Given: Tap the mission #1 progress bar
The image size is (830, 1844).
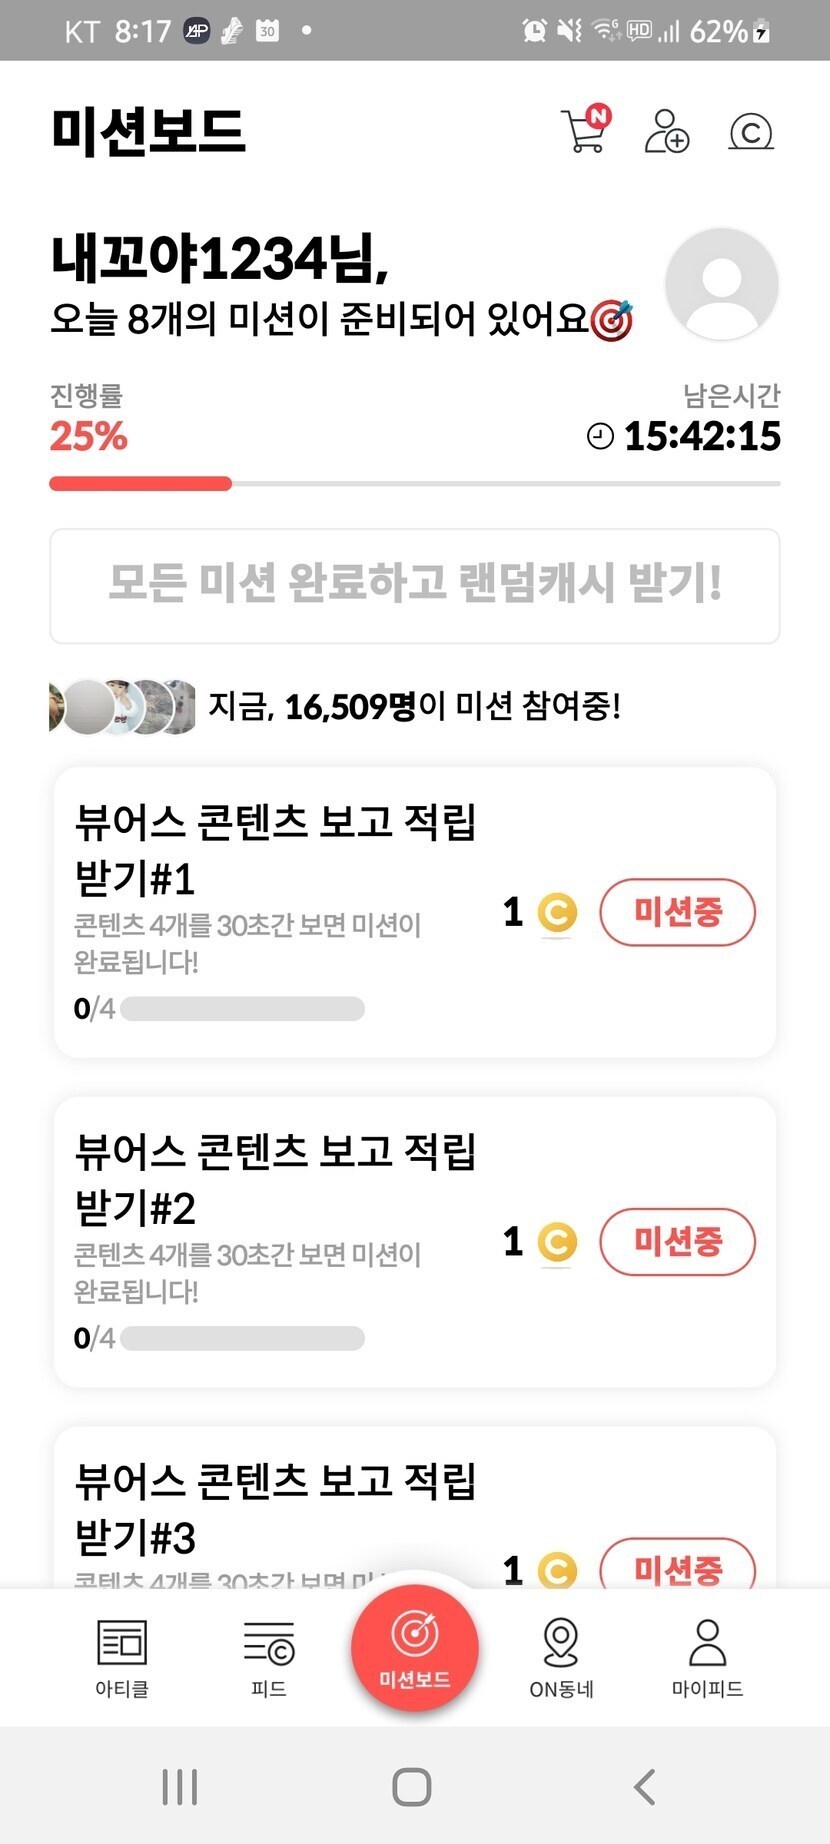Looking at the screenshot, I should [242, 1008].
